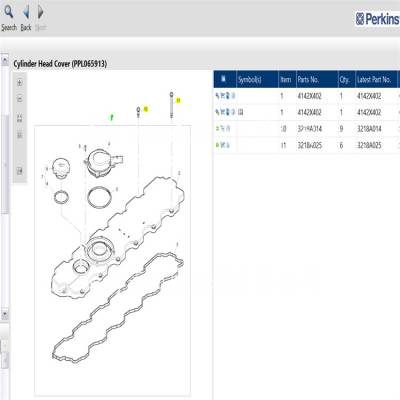The image size is (400, 400).
Task: Click the icon directly below zoom out
Action: [20, 118]
